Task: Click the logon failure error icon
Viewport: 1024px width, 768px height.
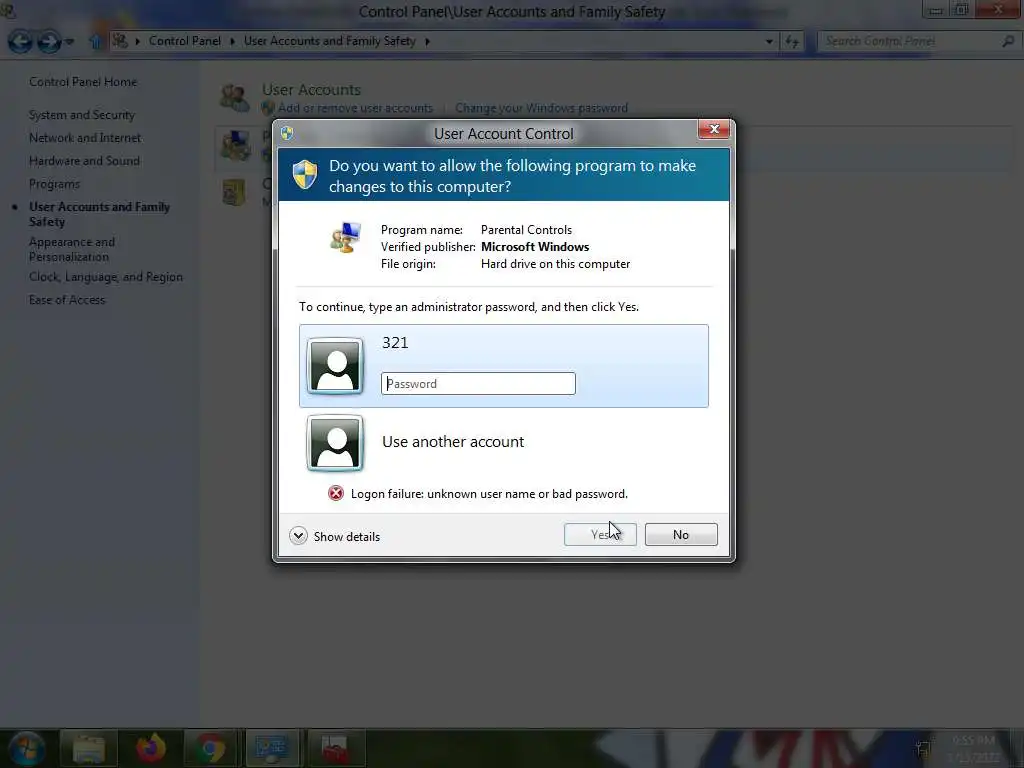Action: click(x=336, y=493)
